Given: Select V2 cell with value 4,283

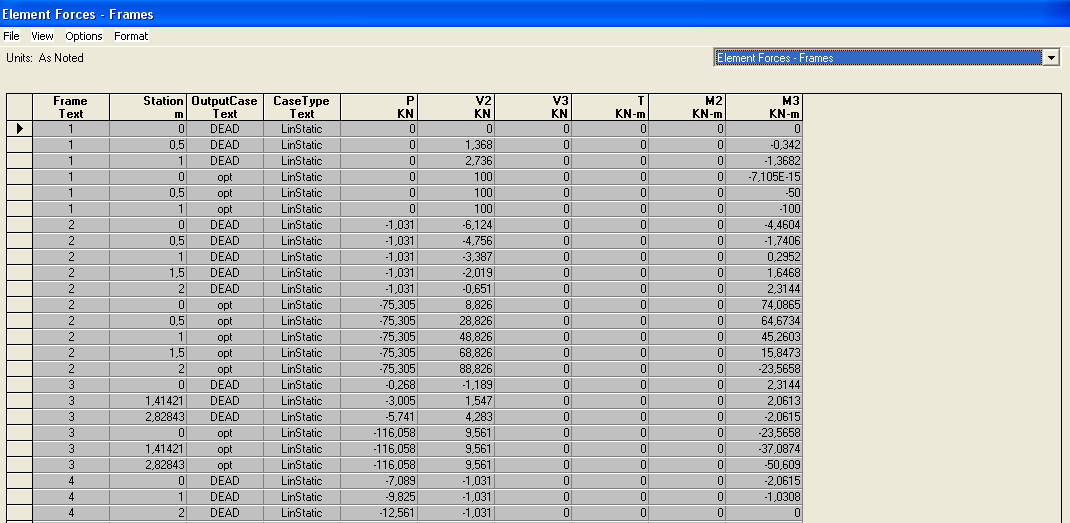Looking at the screenshot, I should point(457,416).
